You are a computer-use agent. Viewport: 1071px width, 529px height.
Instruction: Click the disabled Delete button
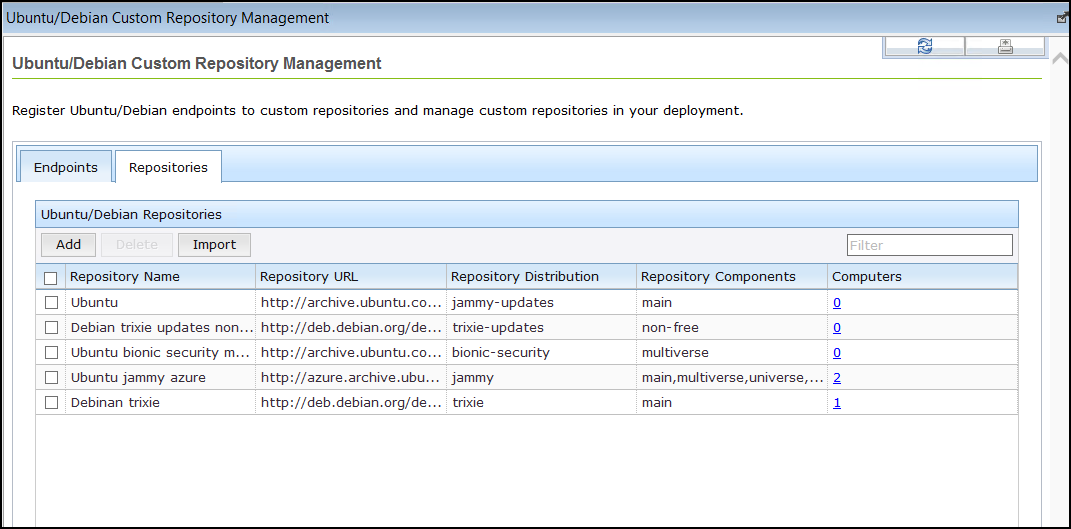[137, 245]
